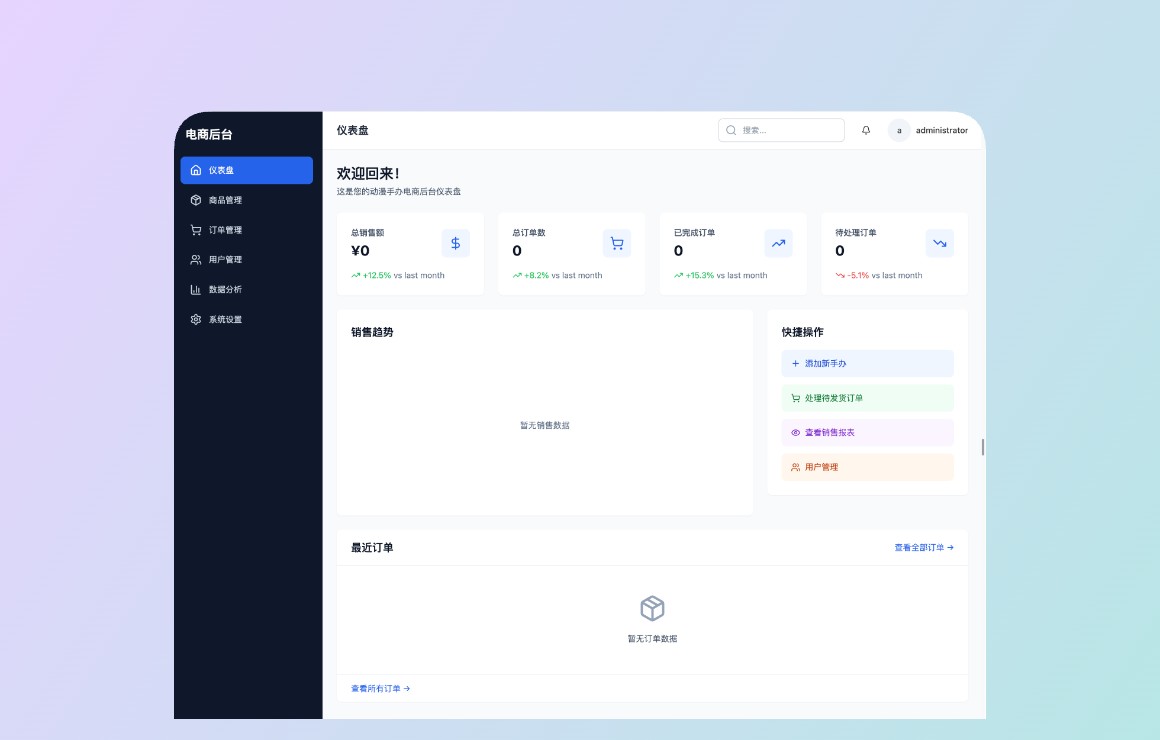The image size is (1160, 740).
Task: Go to 商品管理 in the sidebar
Action: (x=246, y=200)
